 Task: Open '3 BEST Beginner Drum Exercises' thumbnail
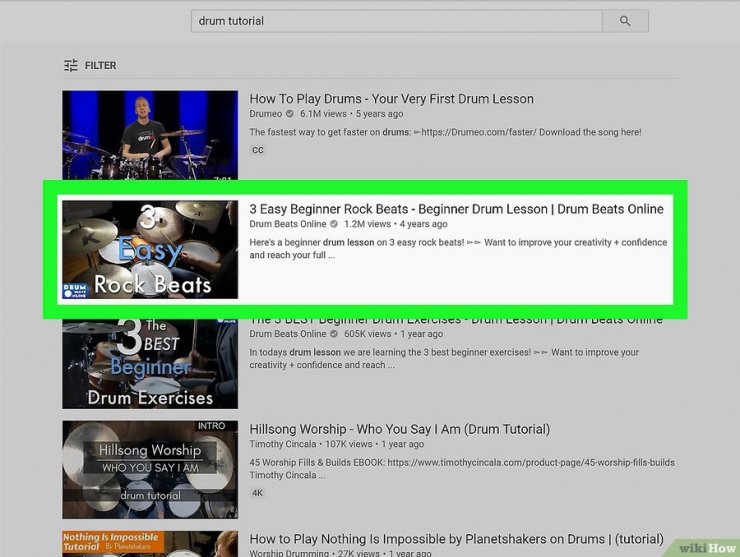(150, 363)
